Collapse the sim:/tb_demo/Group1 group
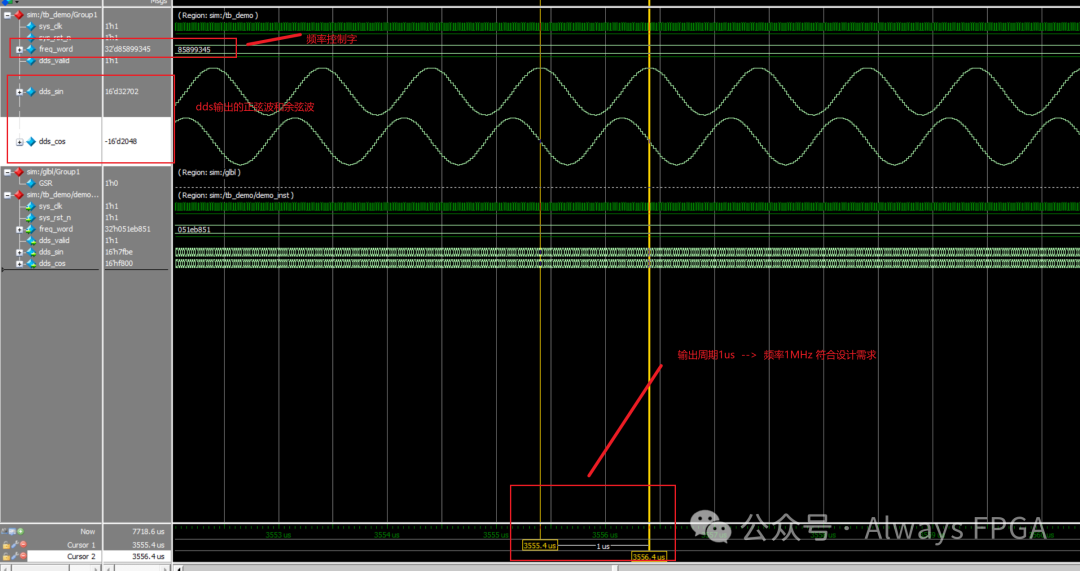This screenshot has height=571, width=1080. 8,14
